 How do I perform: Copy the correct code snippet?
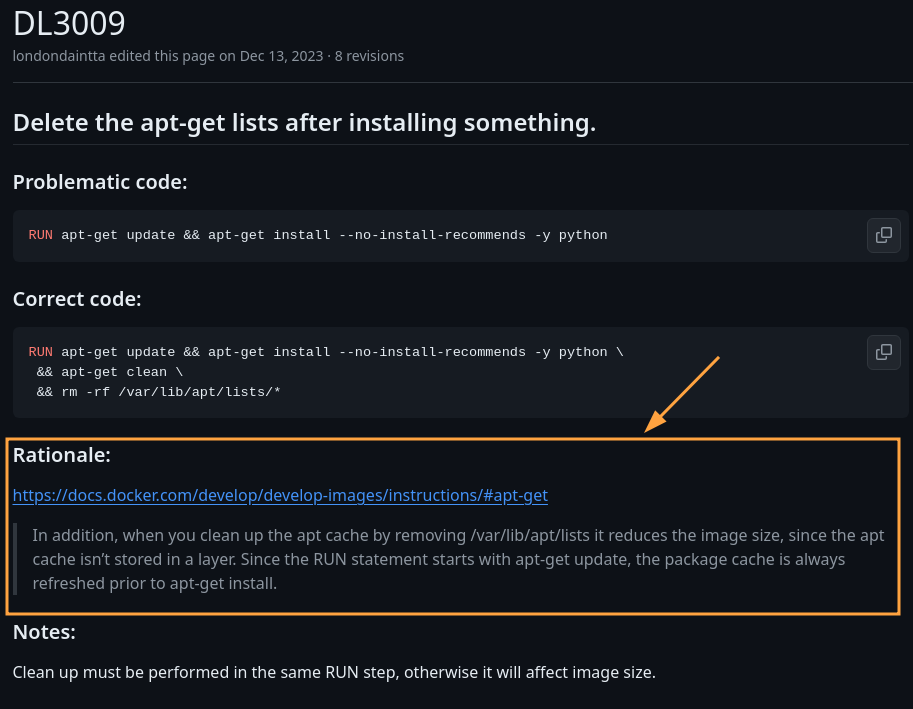click(883, 352)
